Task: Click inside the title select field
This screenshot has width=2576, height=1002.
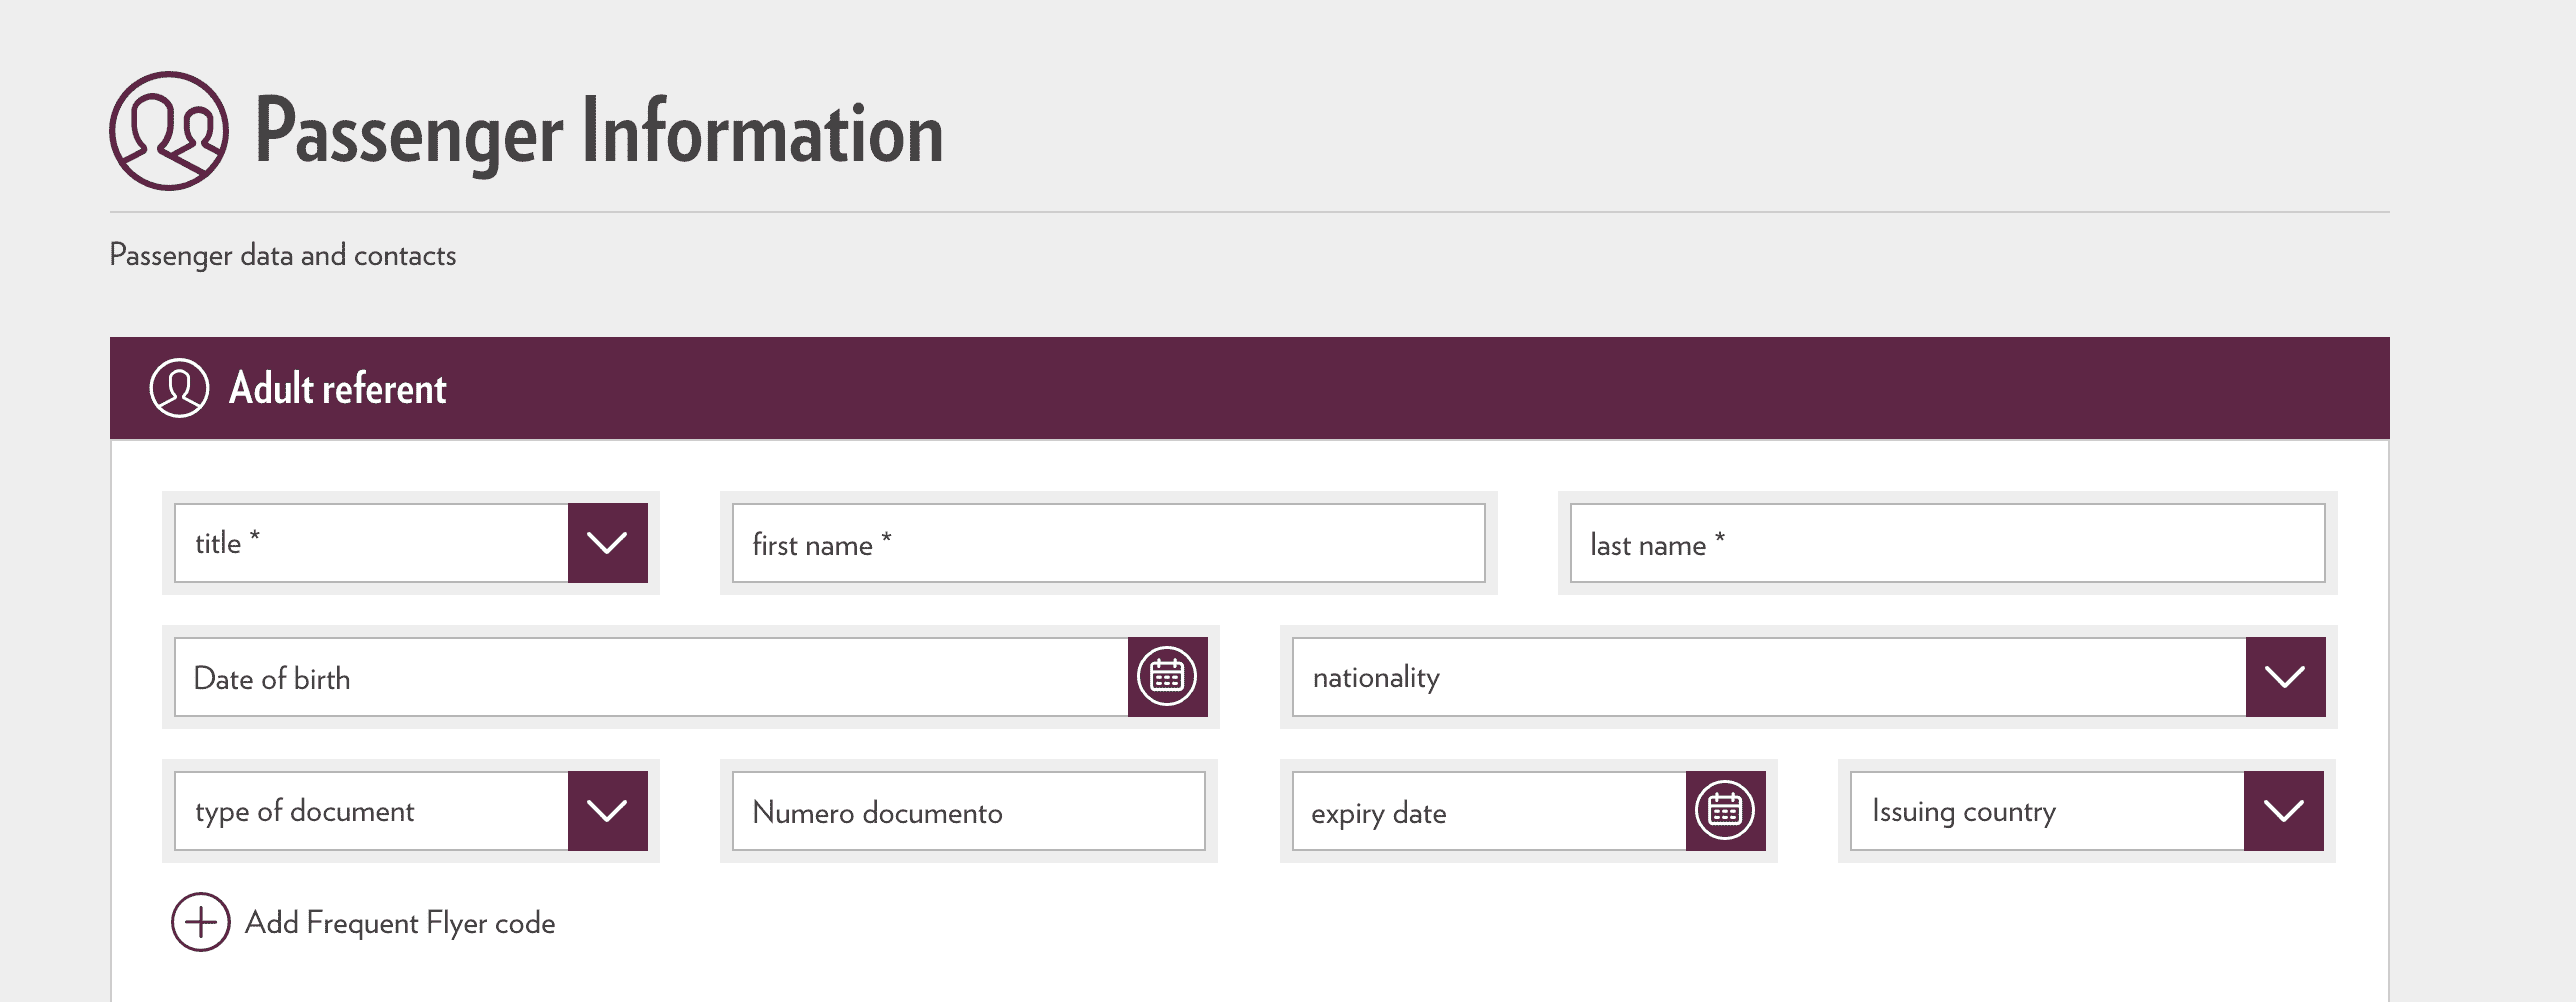Action: 371,543
